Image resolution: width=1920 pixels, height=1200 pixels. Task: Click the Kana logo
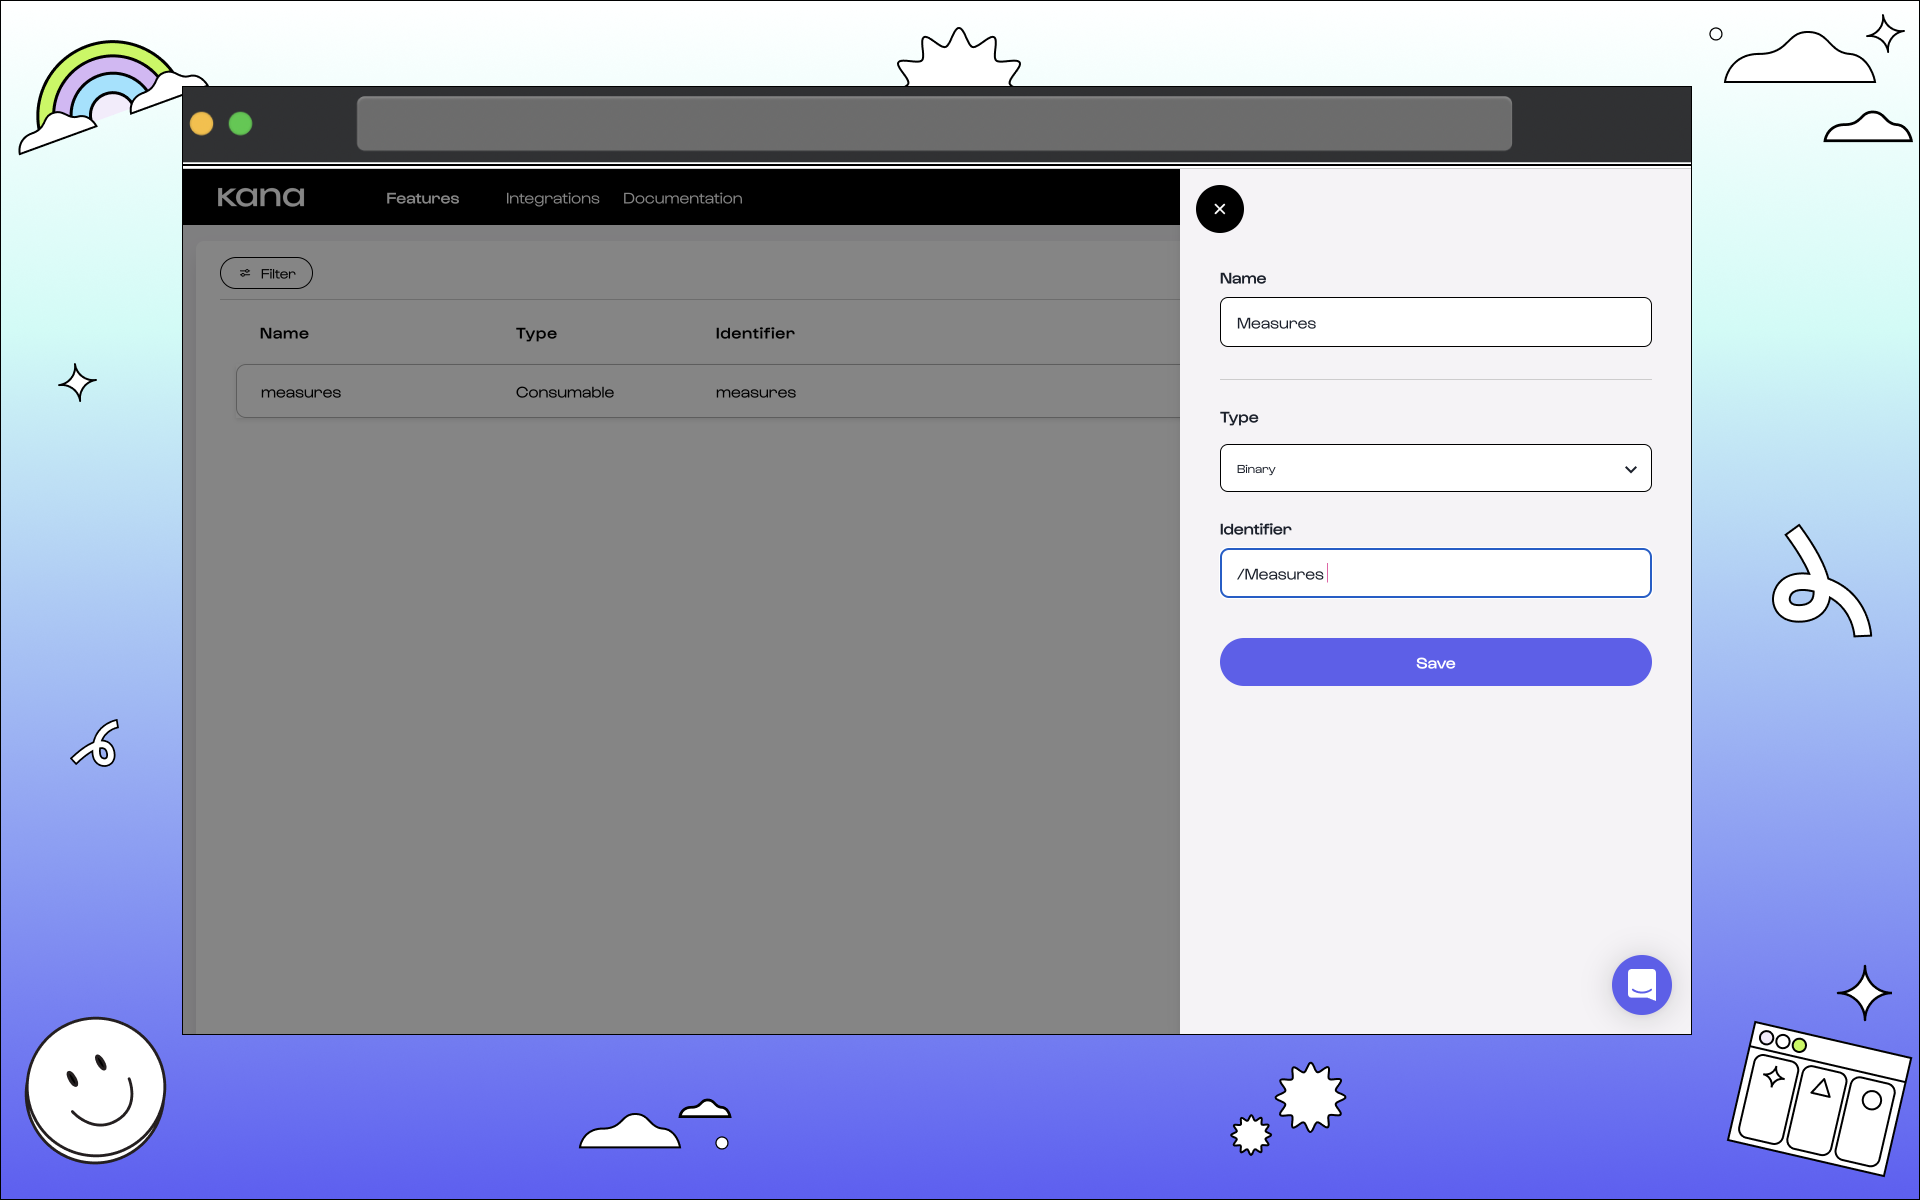click(x=261, y=197)
